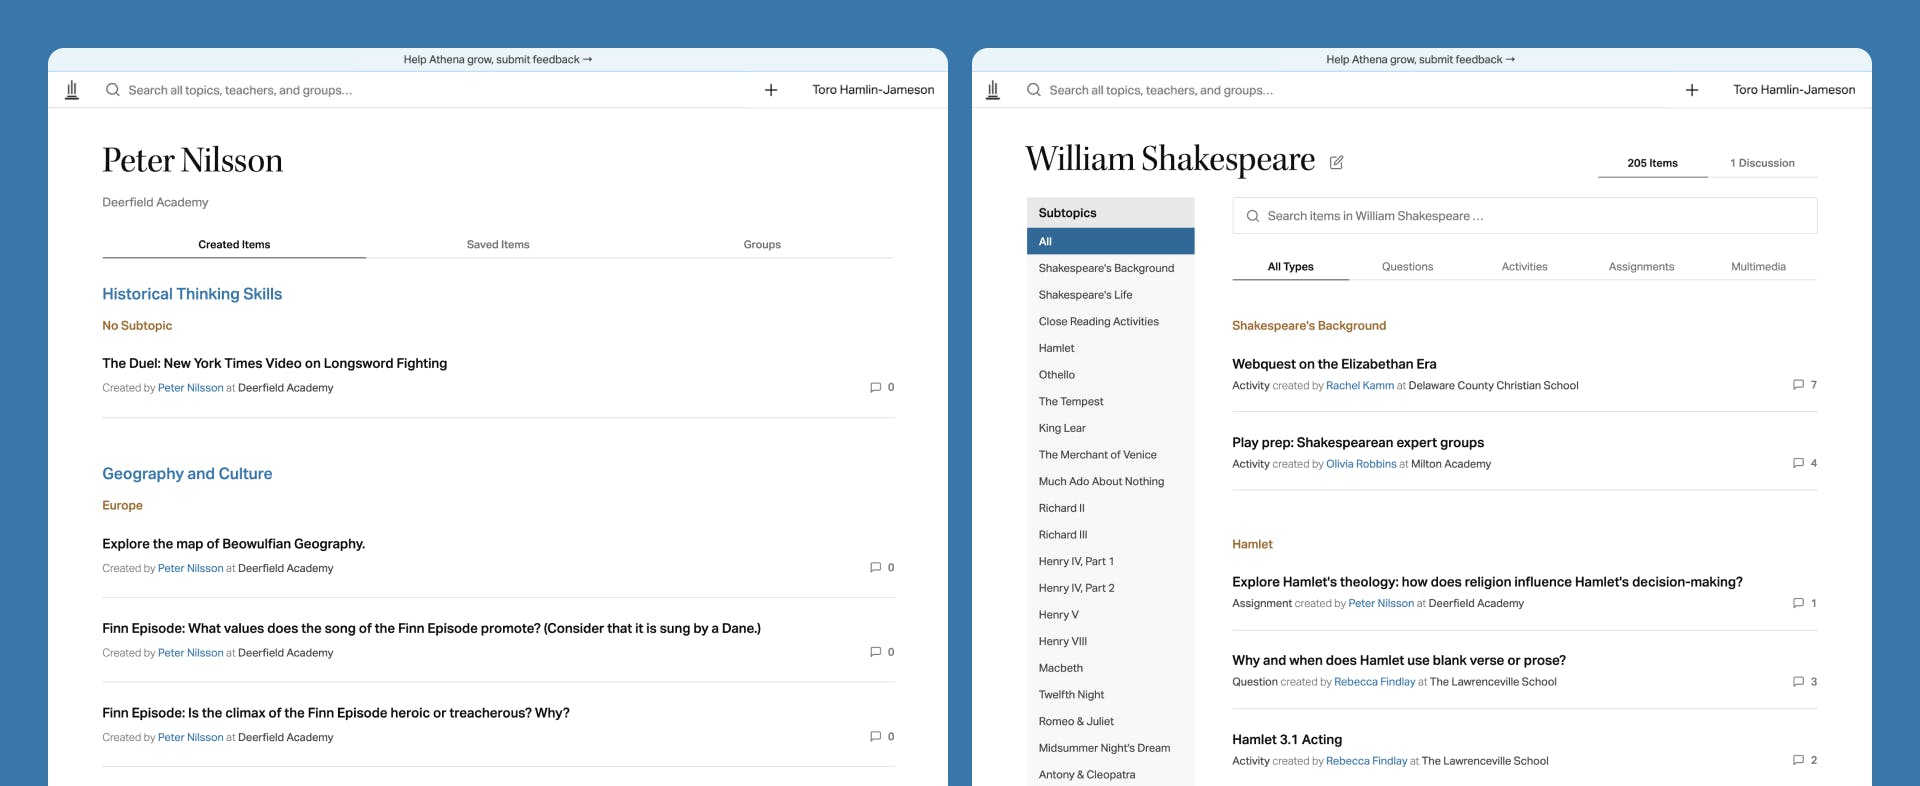Image resolution: width=1920 pixels, height=786 pixels.
Task: Filter items by Assignments tab
Action: (x=1641, y=267)
